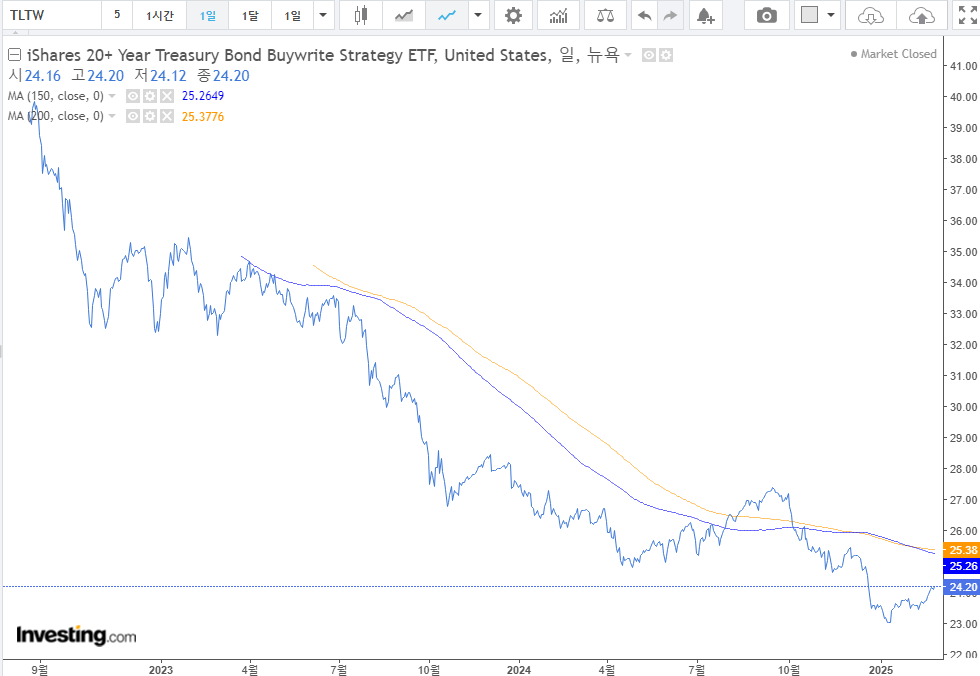
Task: Select the 1달 interval
Action: pyautogui.click(x=250, y=15)
